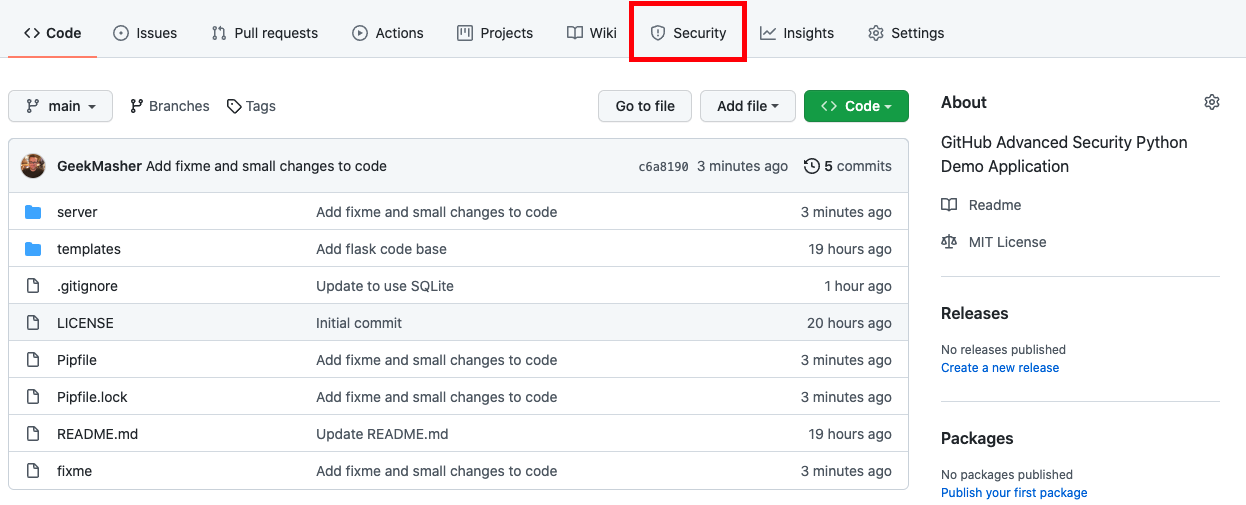The height and width of the screenshot is (505, 1246).
Task: Open the Code tab
Action: tap(52, 33)
